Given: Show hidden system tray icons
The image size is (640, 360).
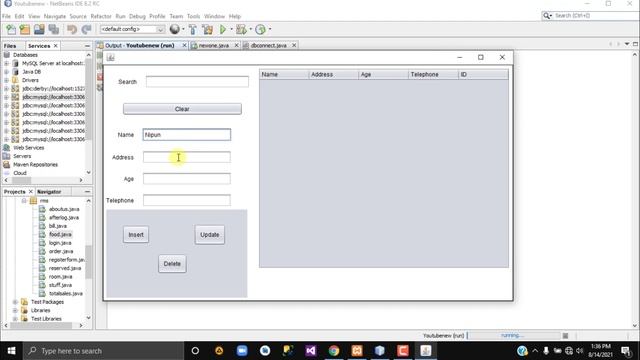Looking at the screenshot, I should (535, 351).
